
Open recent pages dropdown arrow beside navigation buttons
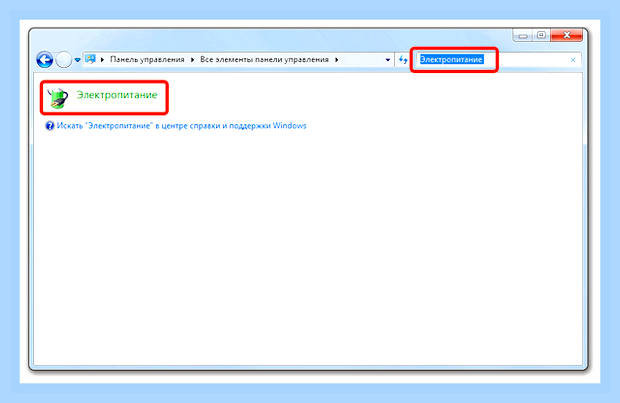(78, 60)
